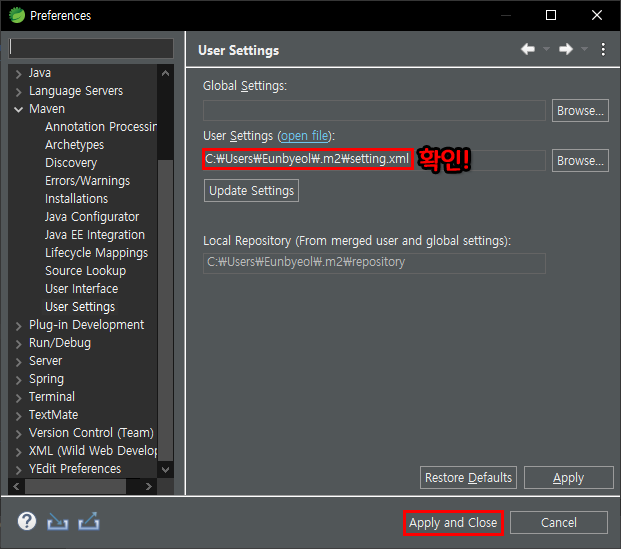Open the three-dot view menu

603,50
